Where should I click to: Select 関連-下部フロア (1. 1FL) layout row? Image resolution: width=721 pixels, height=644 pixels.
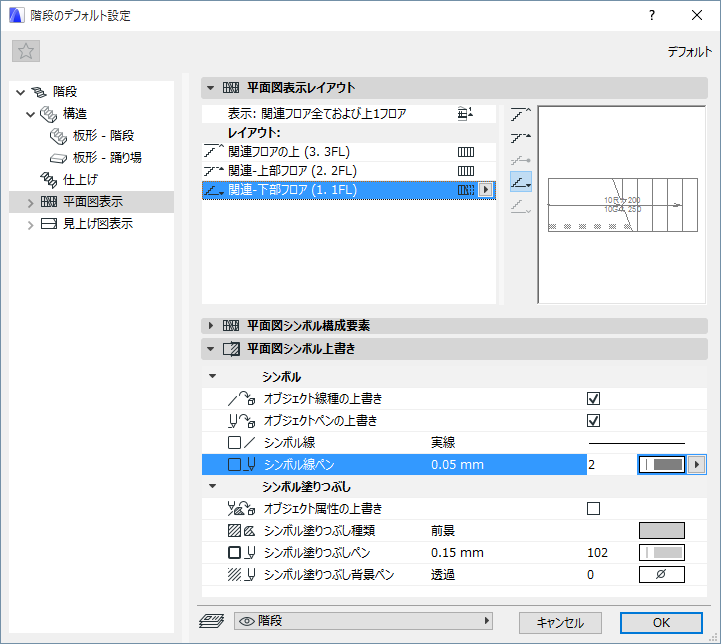tap(349, 190)
